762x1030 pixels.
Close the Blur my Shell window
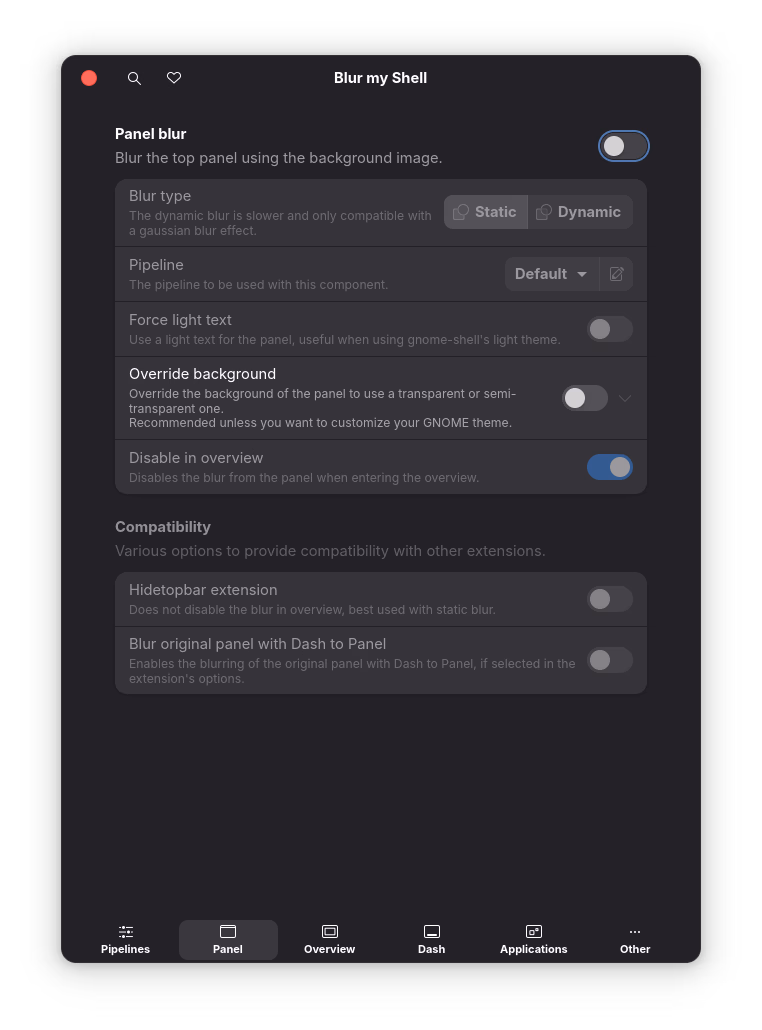[89, 78]
